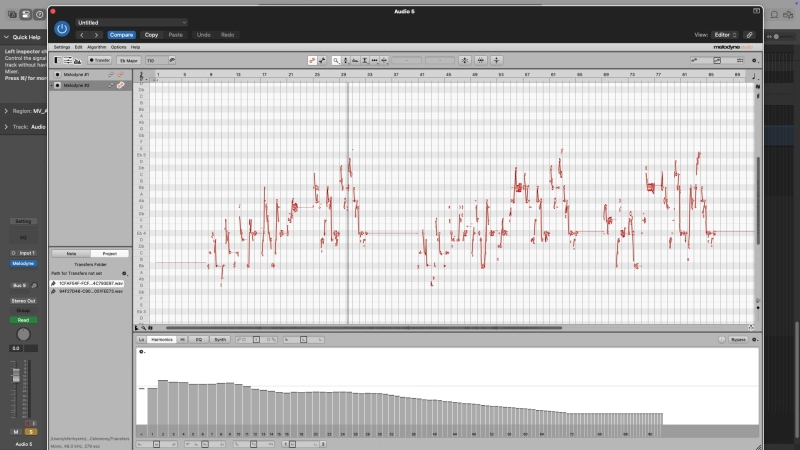Open the Melodyne settings gear icon
Image resolution: width=800 pixels, height=450 pixels.
coord(753,60)
